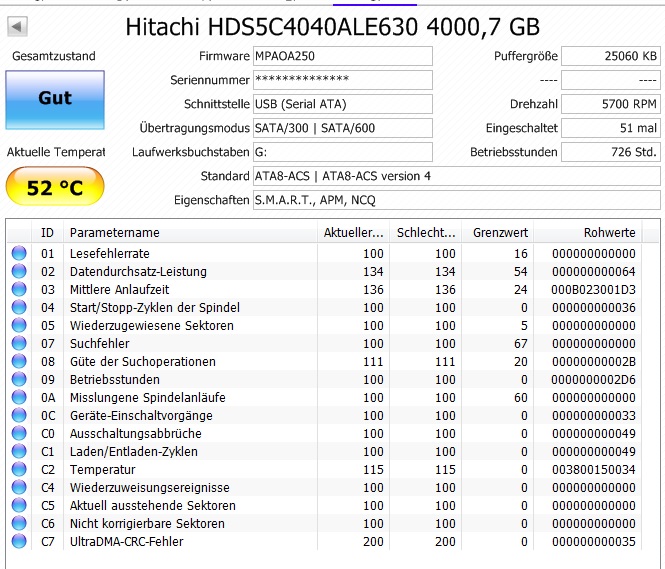
Task: Select the Puffergröße value 25060 KB
Action: pos(611,56)
